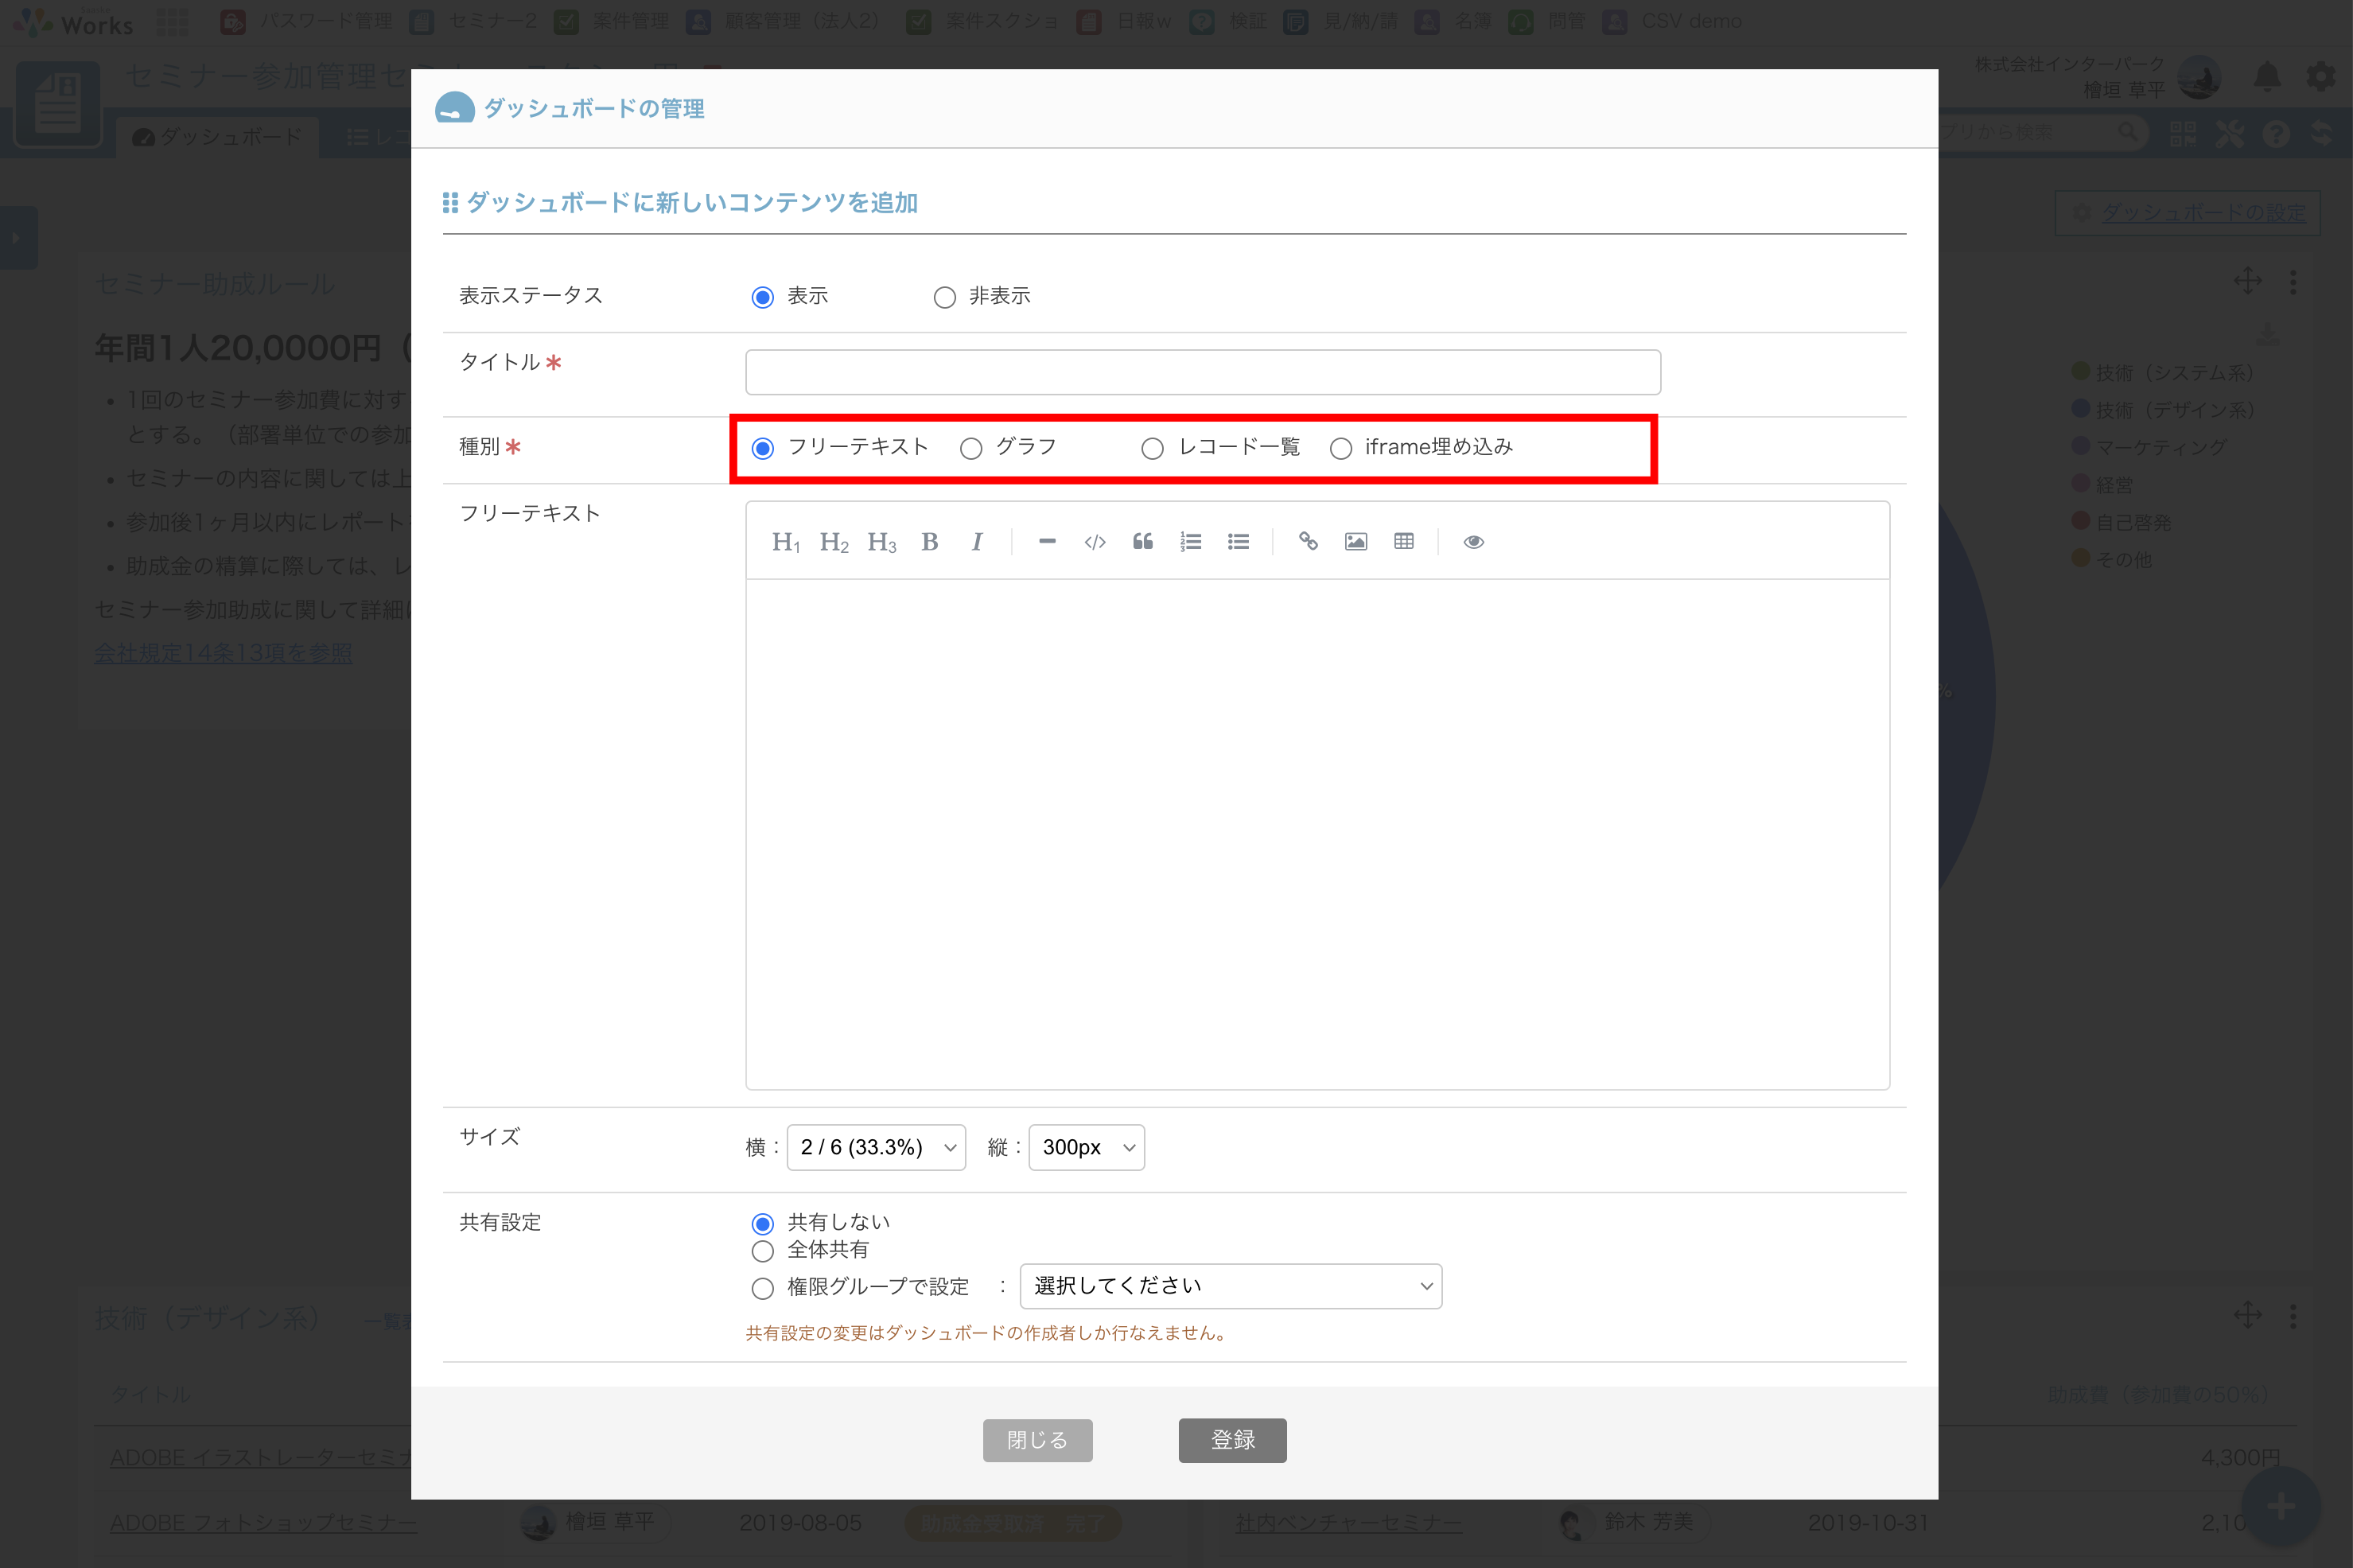
Task: Click the Works apps grid icon
Action: pos(172,21)
